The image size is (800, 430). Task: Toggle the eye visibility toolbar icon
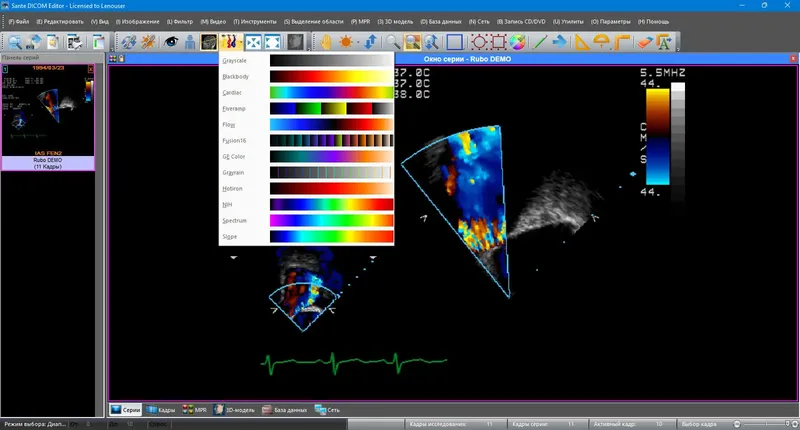[170, 42]
